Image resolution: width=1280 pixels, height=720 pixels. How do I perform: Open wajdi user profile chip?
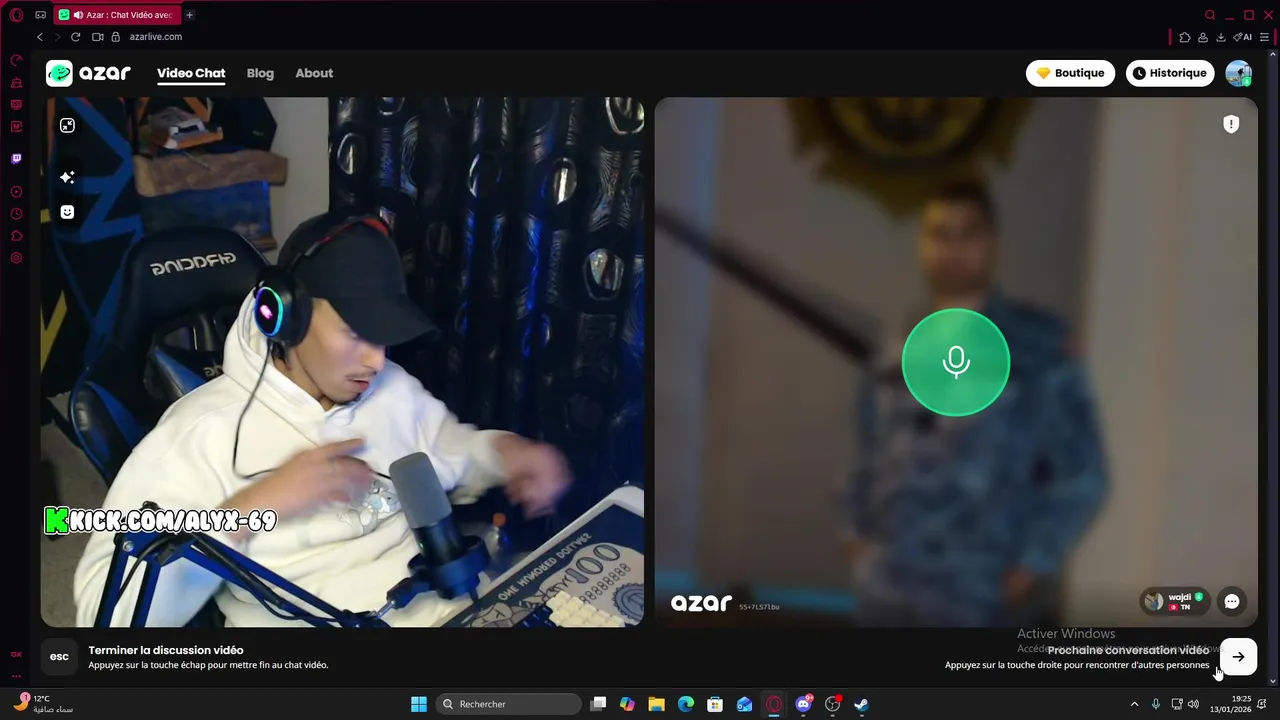click(1175, 601)
